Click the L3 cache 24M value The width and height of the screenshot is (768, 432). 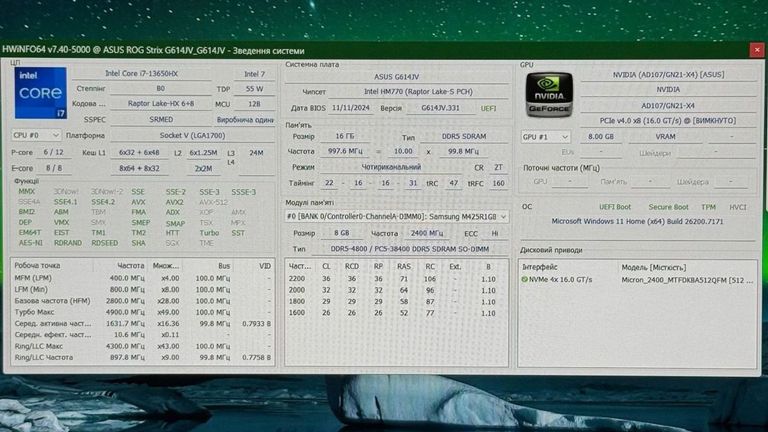pyautogui.click(x=256, y=153)
